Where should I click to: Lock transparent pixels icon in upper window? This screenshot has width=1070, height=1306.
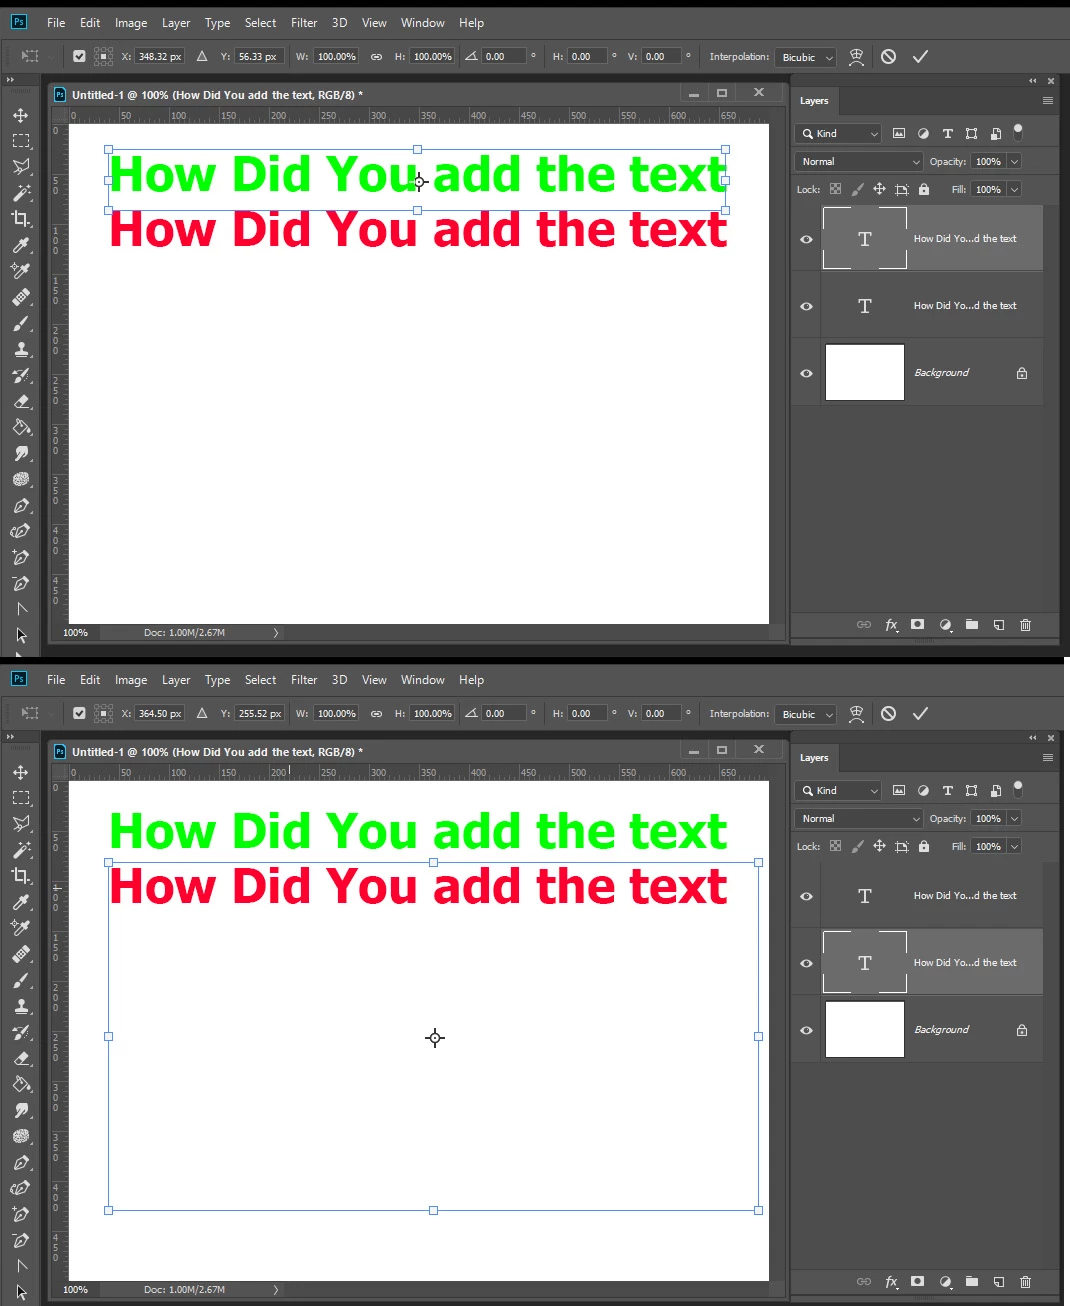(835, 190)
